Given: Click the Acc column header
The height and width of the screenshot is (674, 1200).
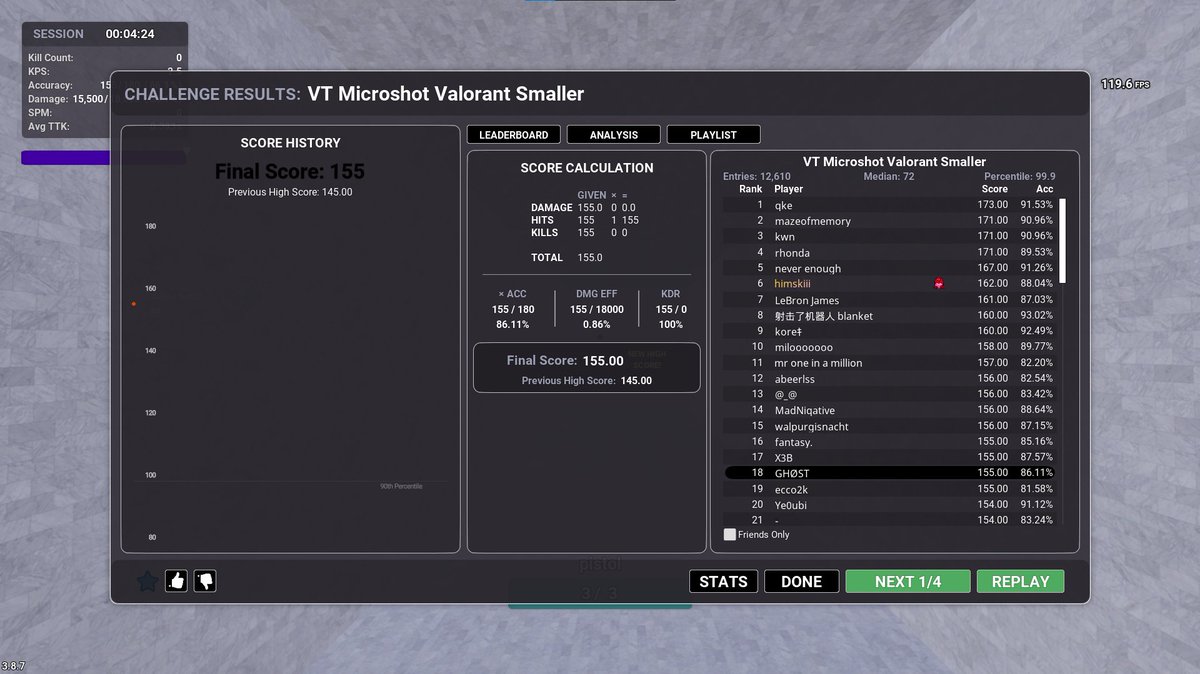Looking at the screenshot, I should [1044, 189].
